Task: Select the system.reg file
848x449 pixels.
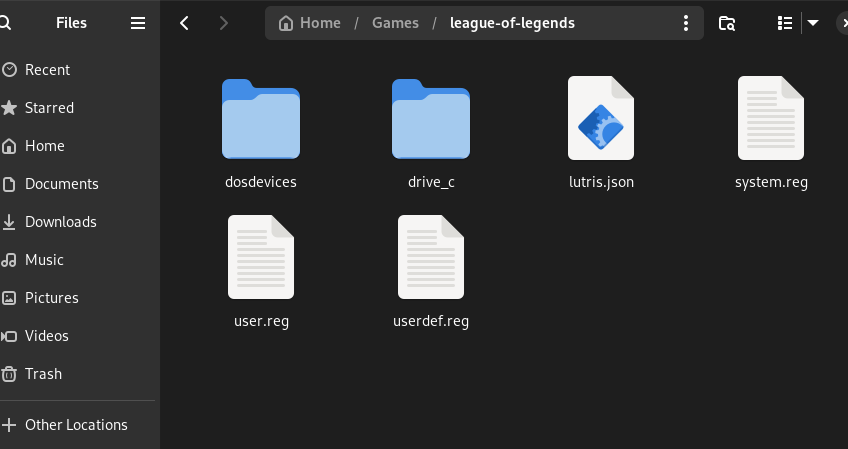Action: pyautogui.click(x=770, y=120)
